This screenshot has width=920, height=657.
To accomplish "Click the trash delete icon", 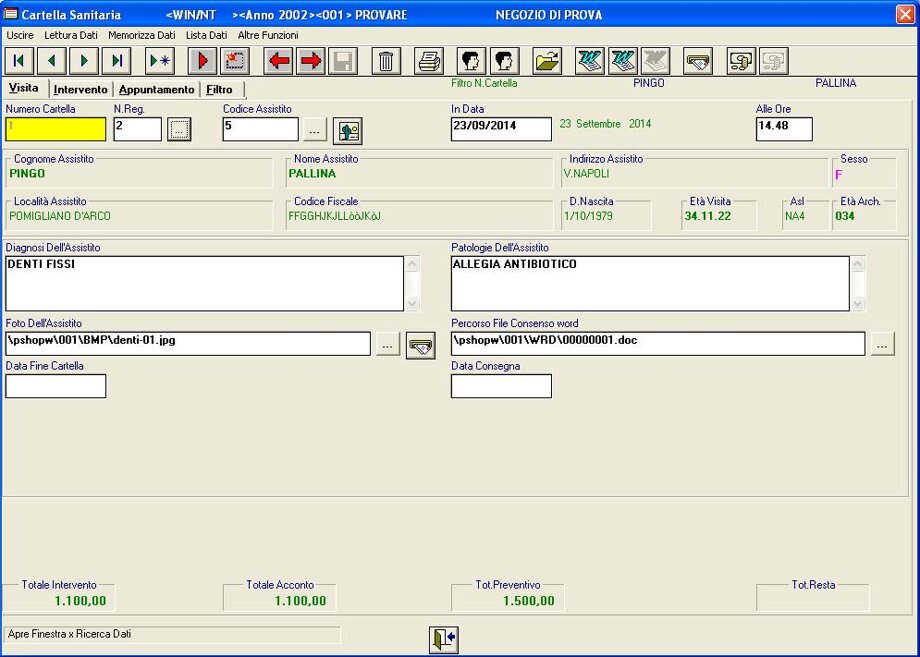I will pyautogui.click(x=387, y=61).
